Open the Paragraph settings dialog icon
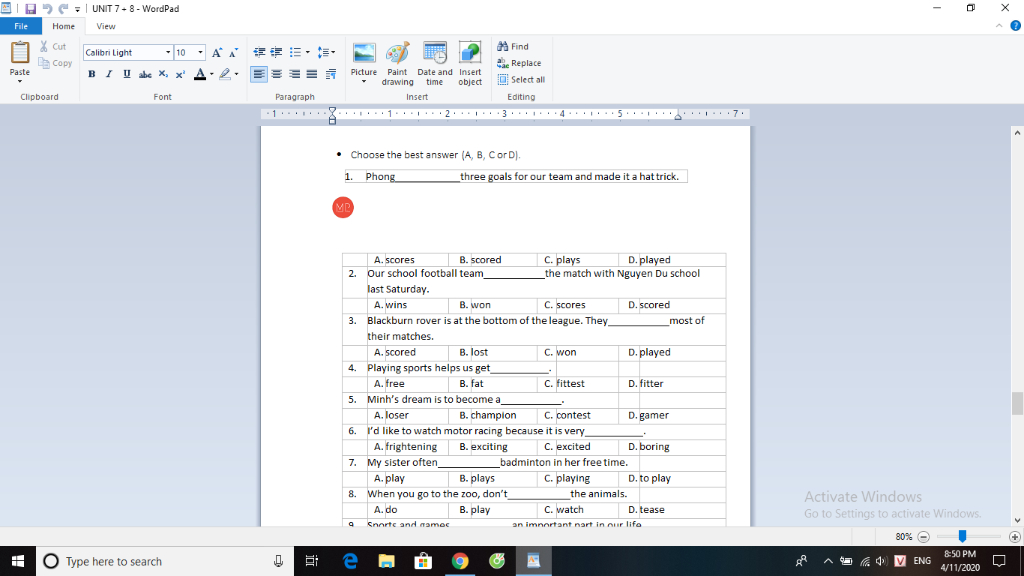 click(331, 74)
